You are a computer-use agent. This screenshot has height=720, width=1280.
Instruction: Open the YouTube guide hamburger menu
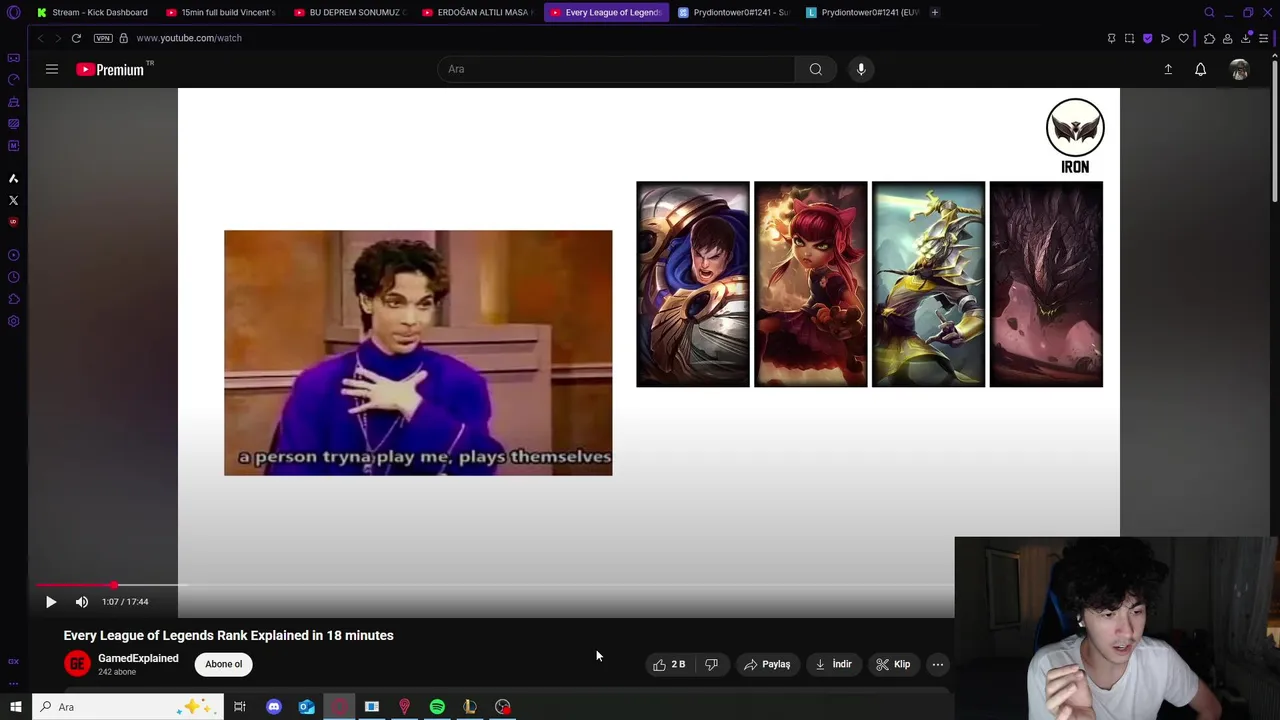[52, 69]
